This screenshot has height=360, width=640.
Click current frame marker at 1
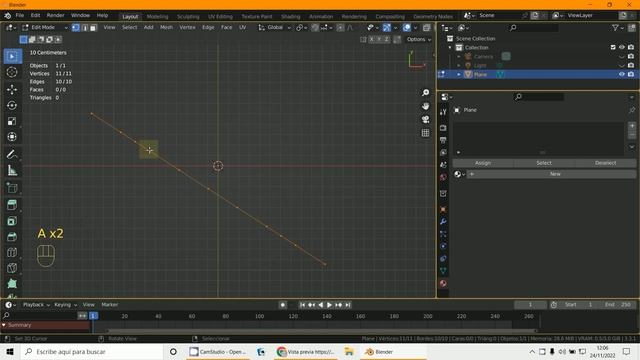point(93,316)
